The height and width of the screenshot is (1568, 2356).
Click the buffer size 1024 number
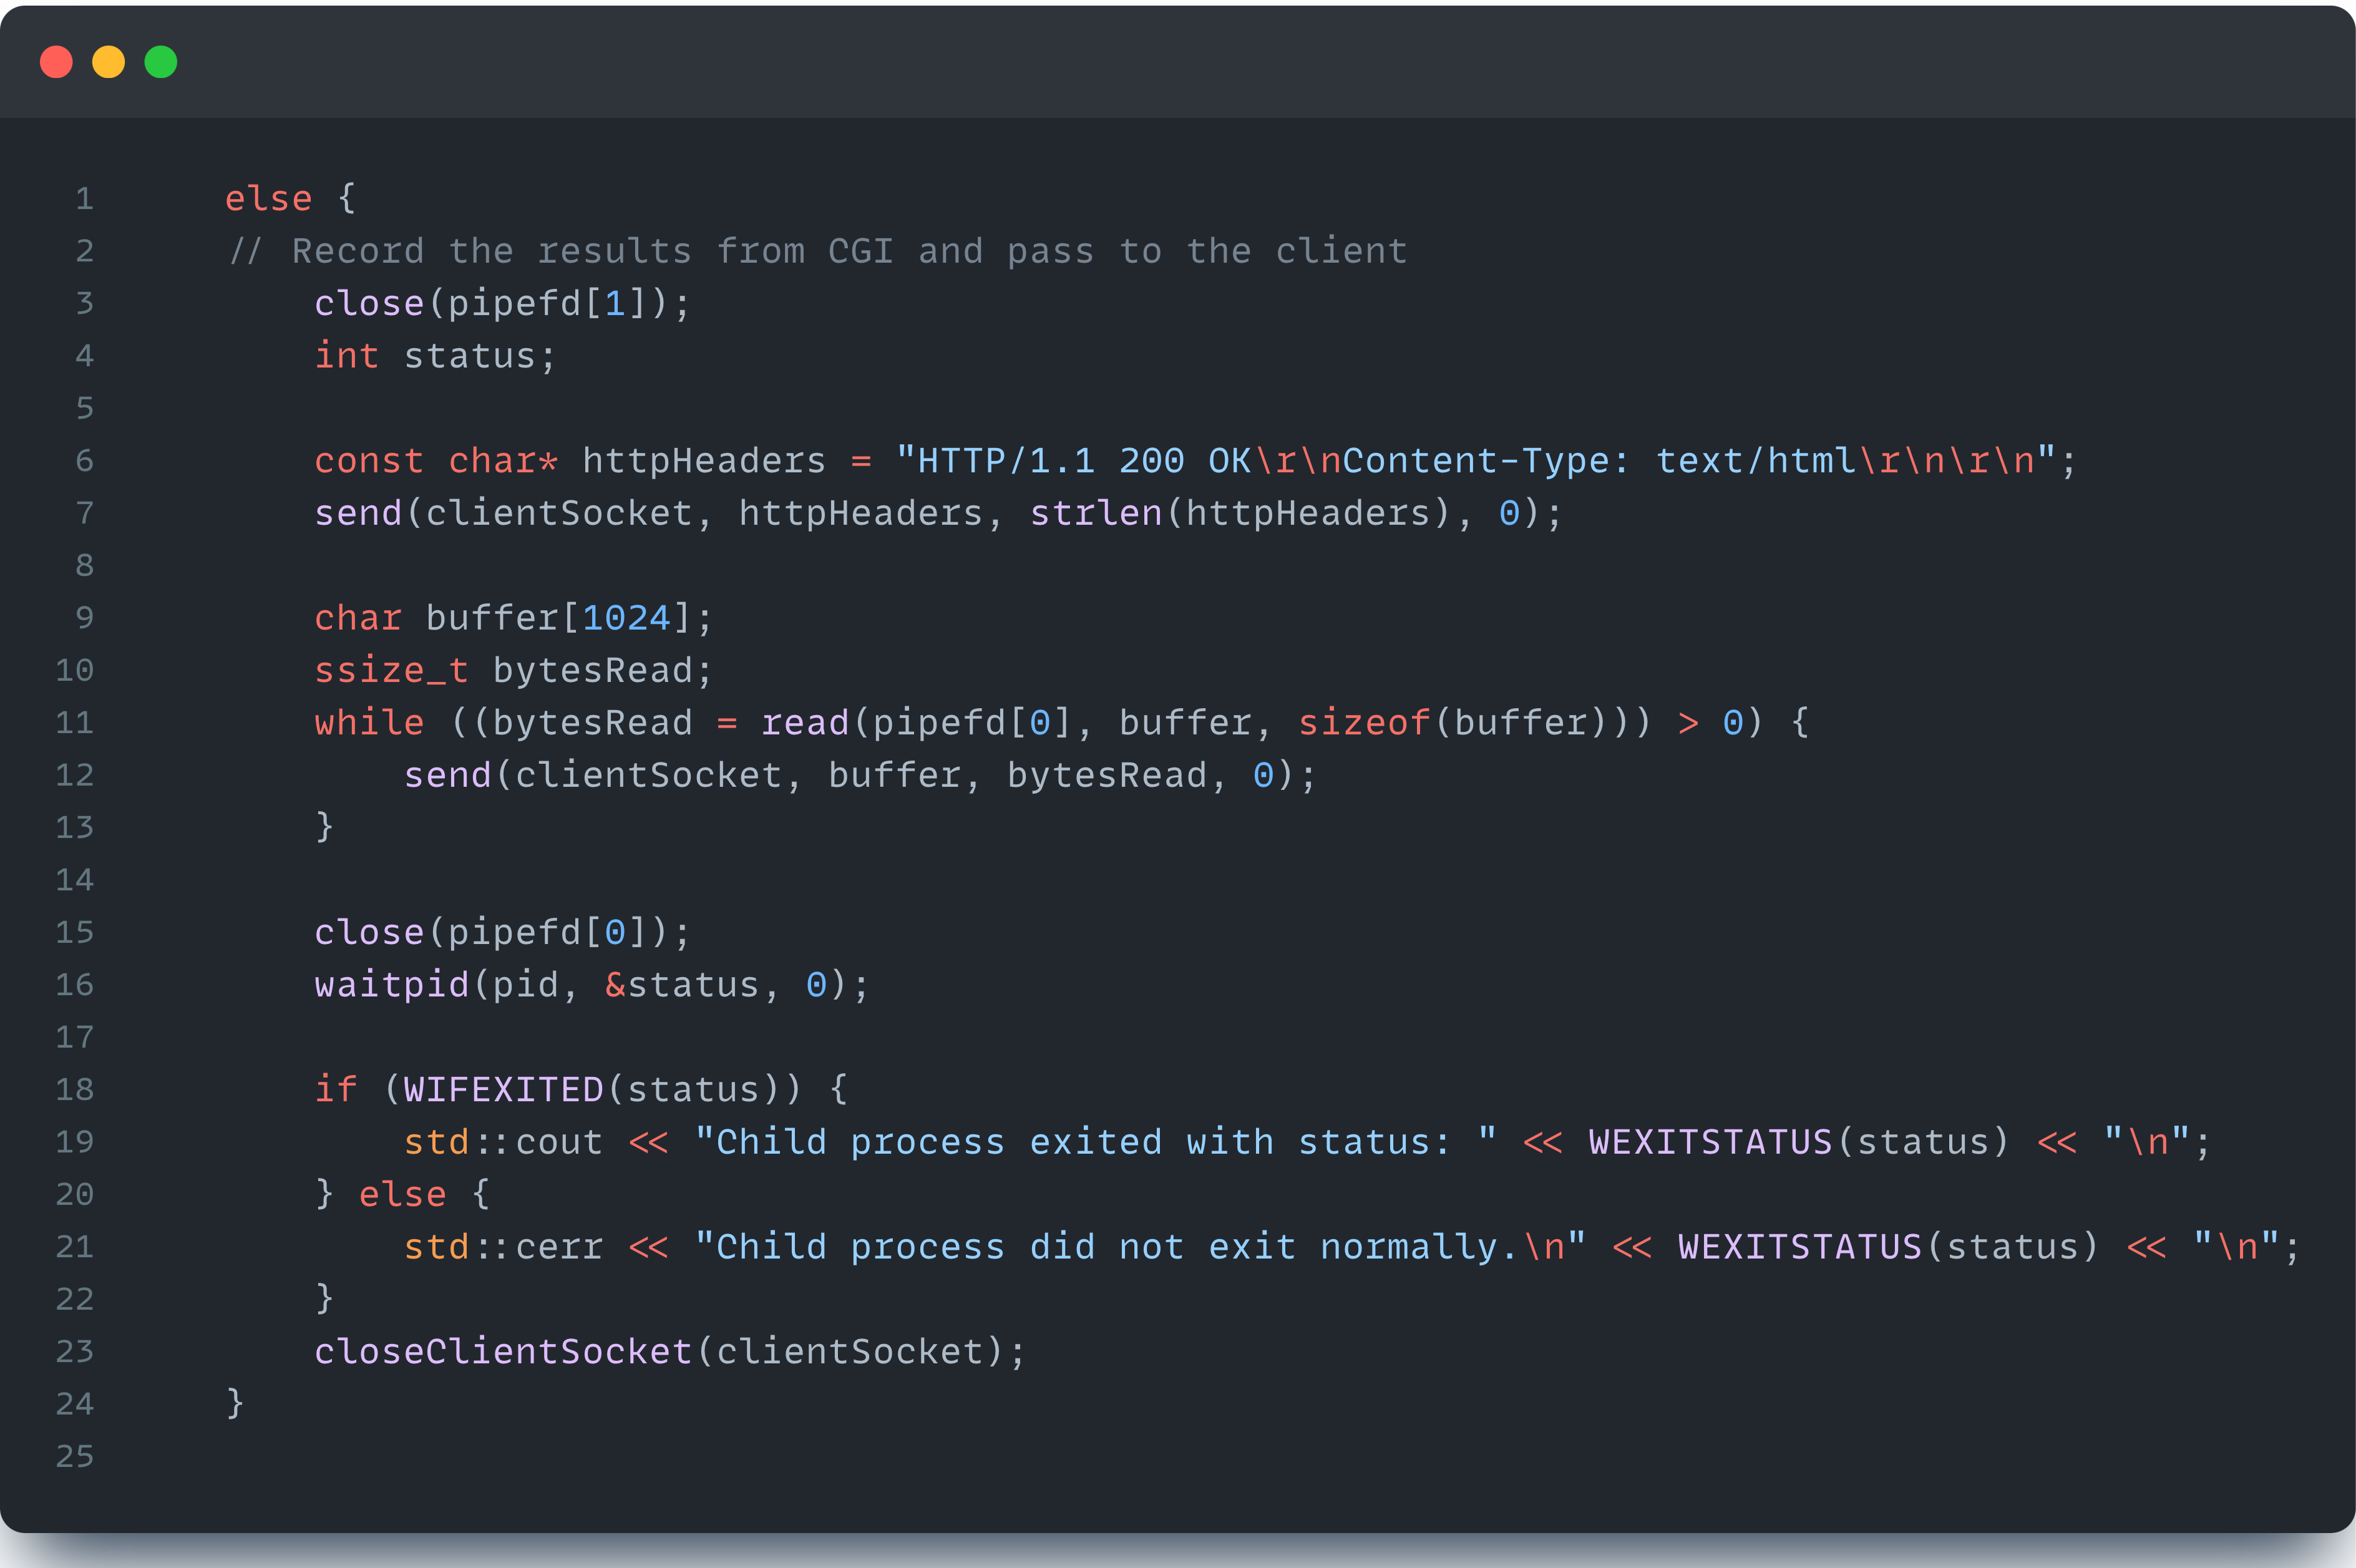tap(626, 618)
